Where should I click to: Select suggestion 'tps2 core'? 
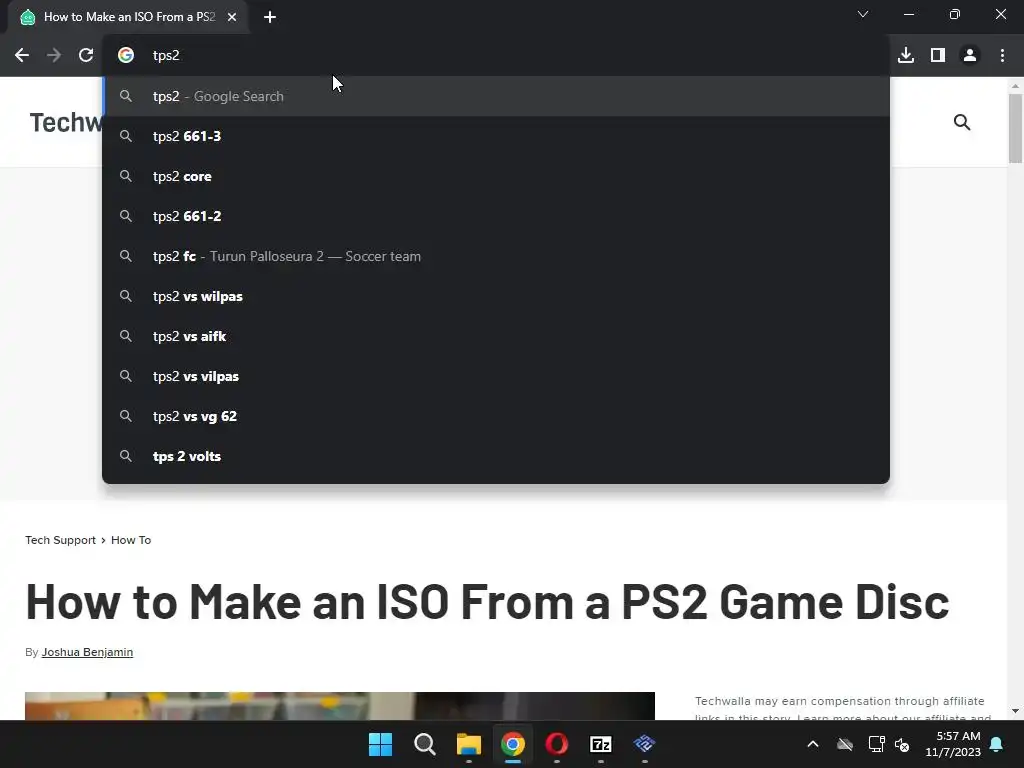[496, 176]
